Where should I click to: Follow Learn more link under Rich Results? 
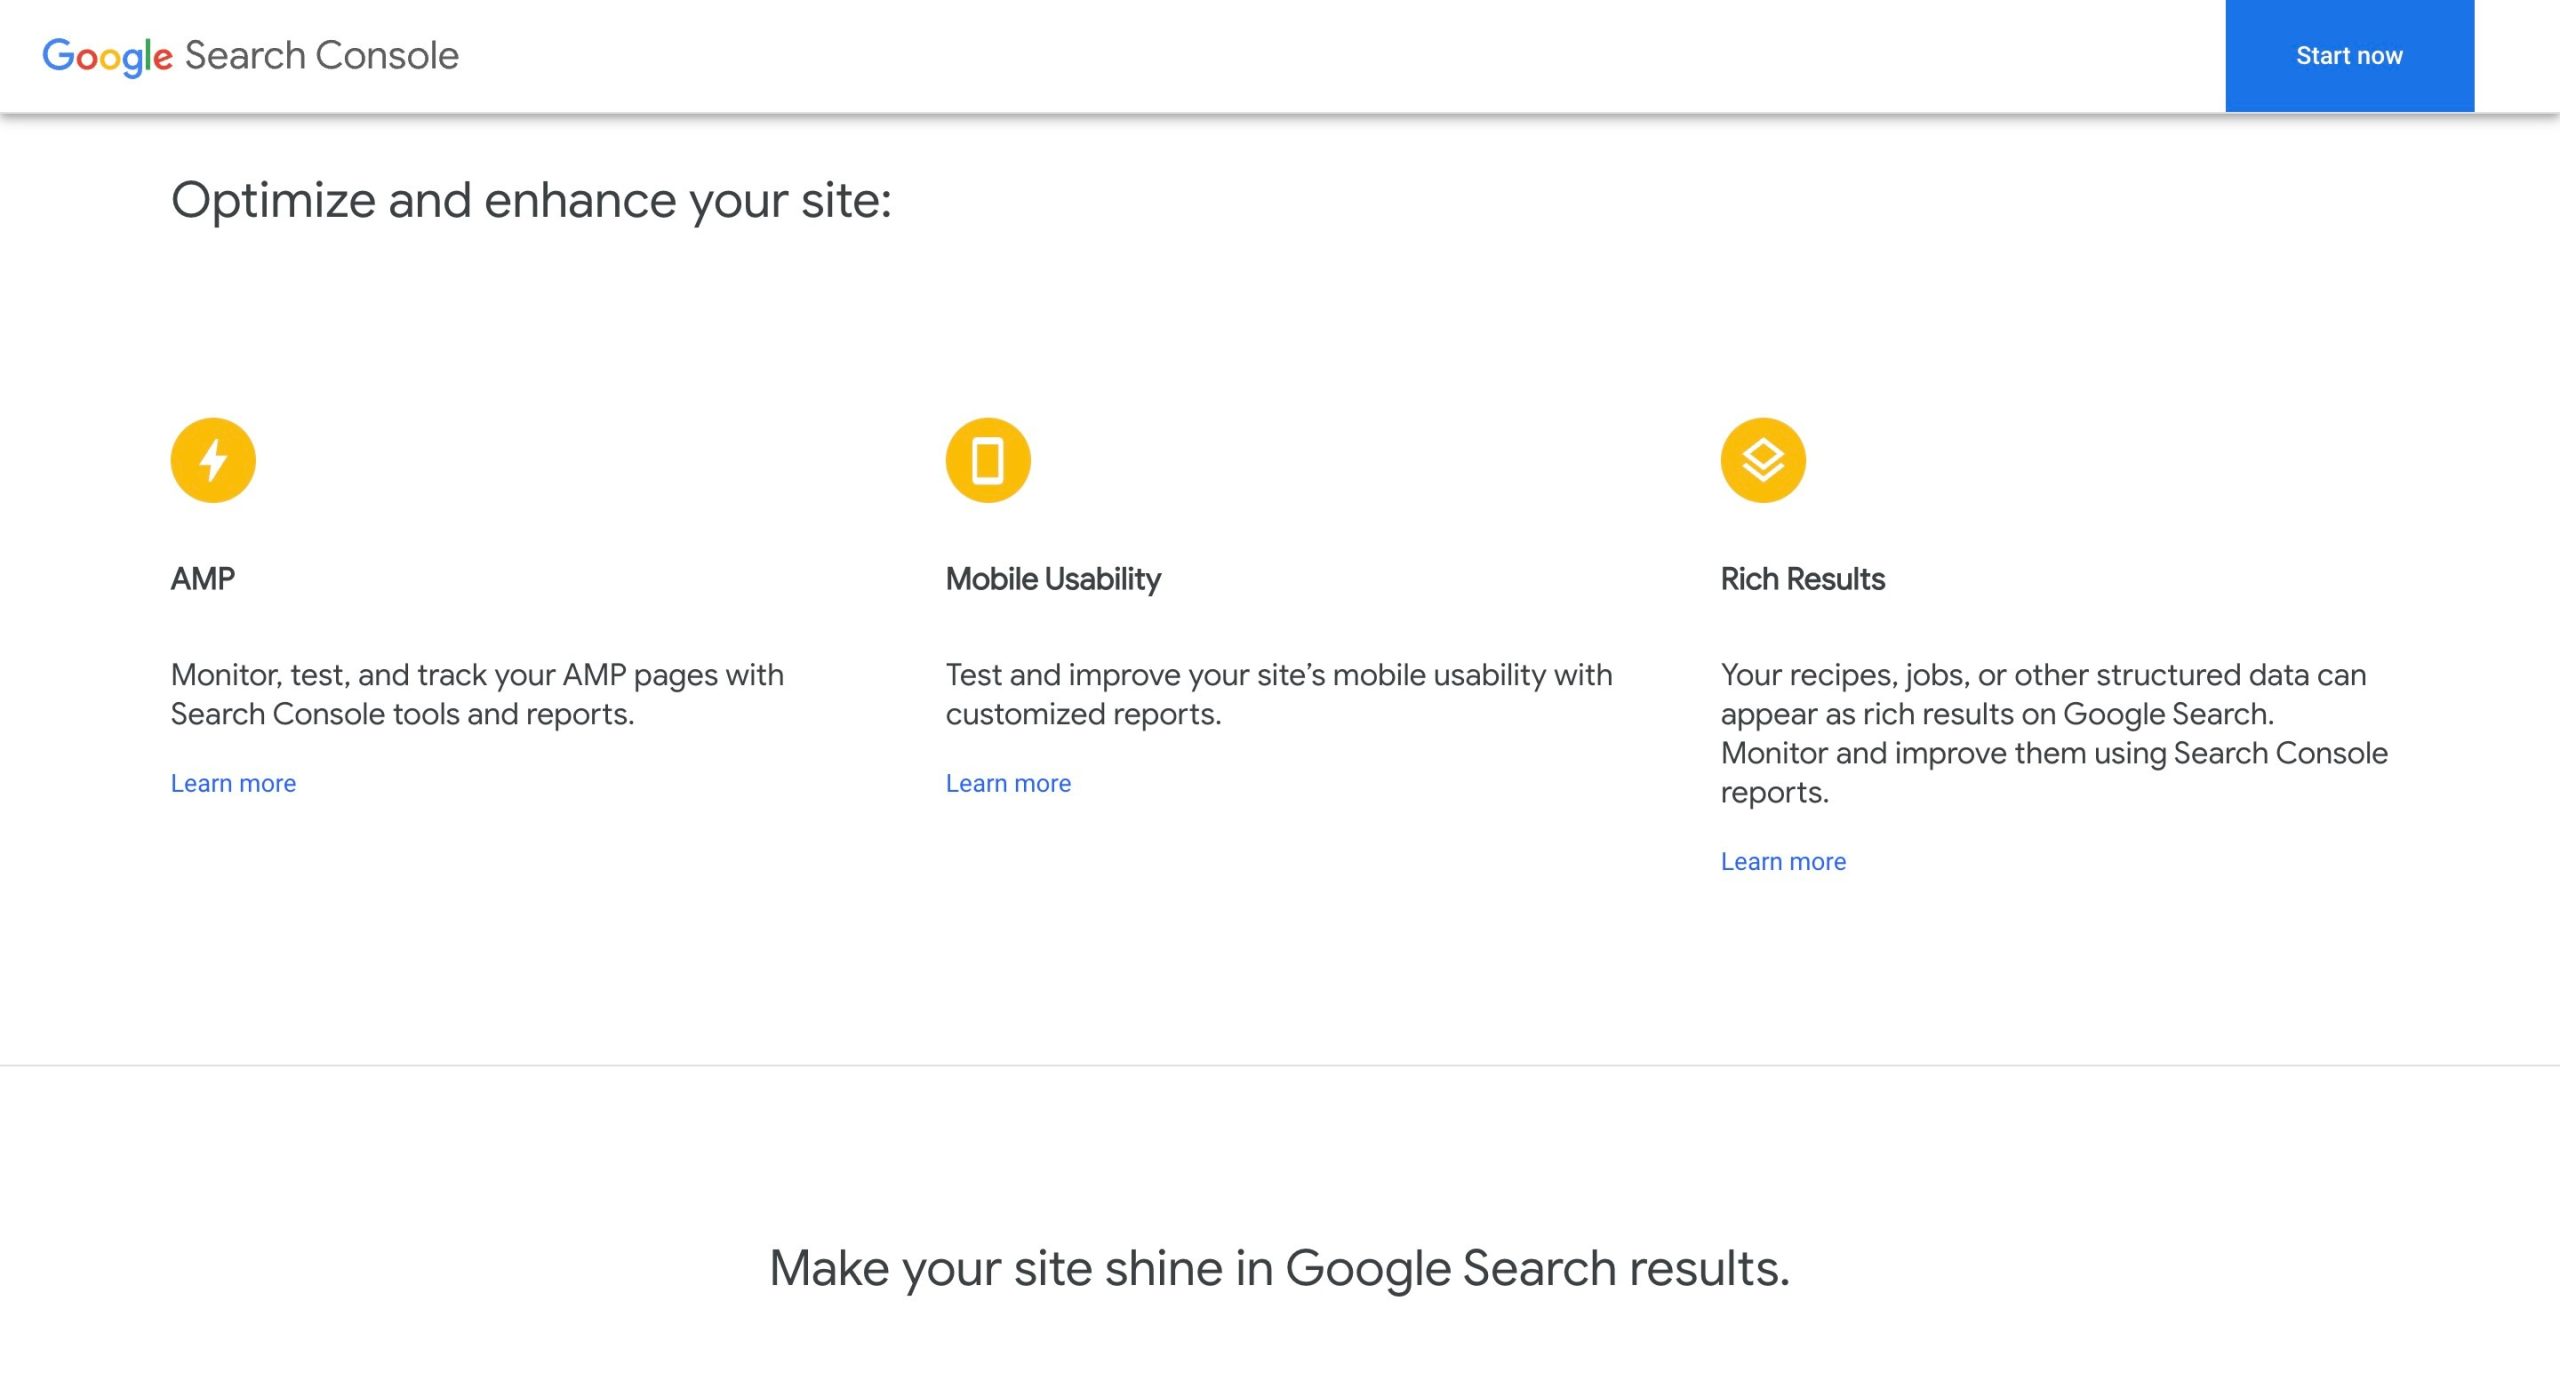(x=1783, y=861)
